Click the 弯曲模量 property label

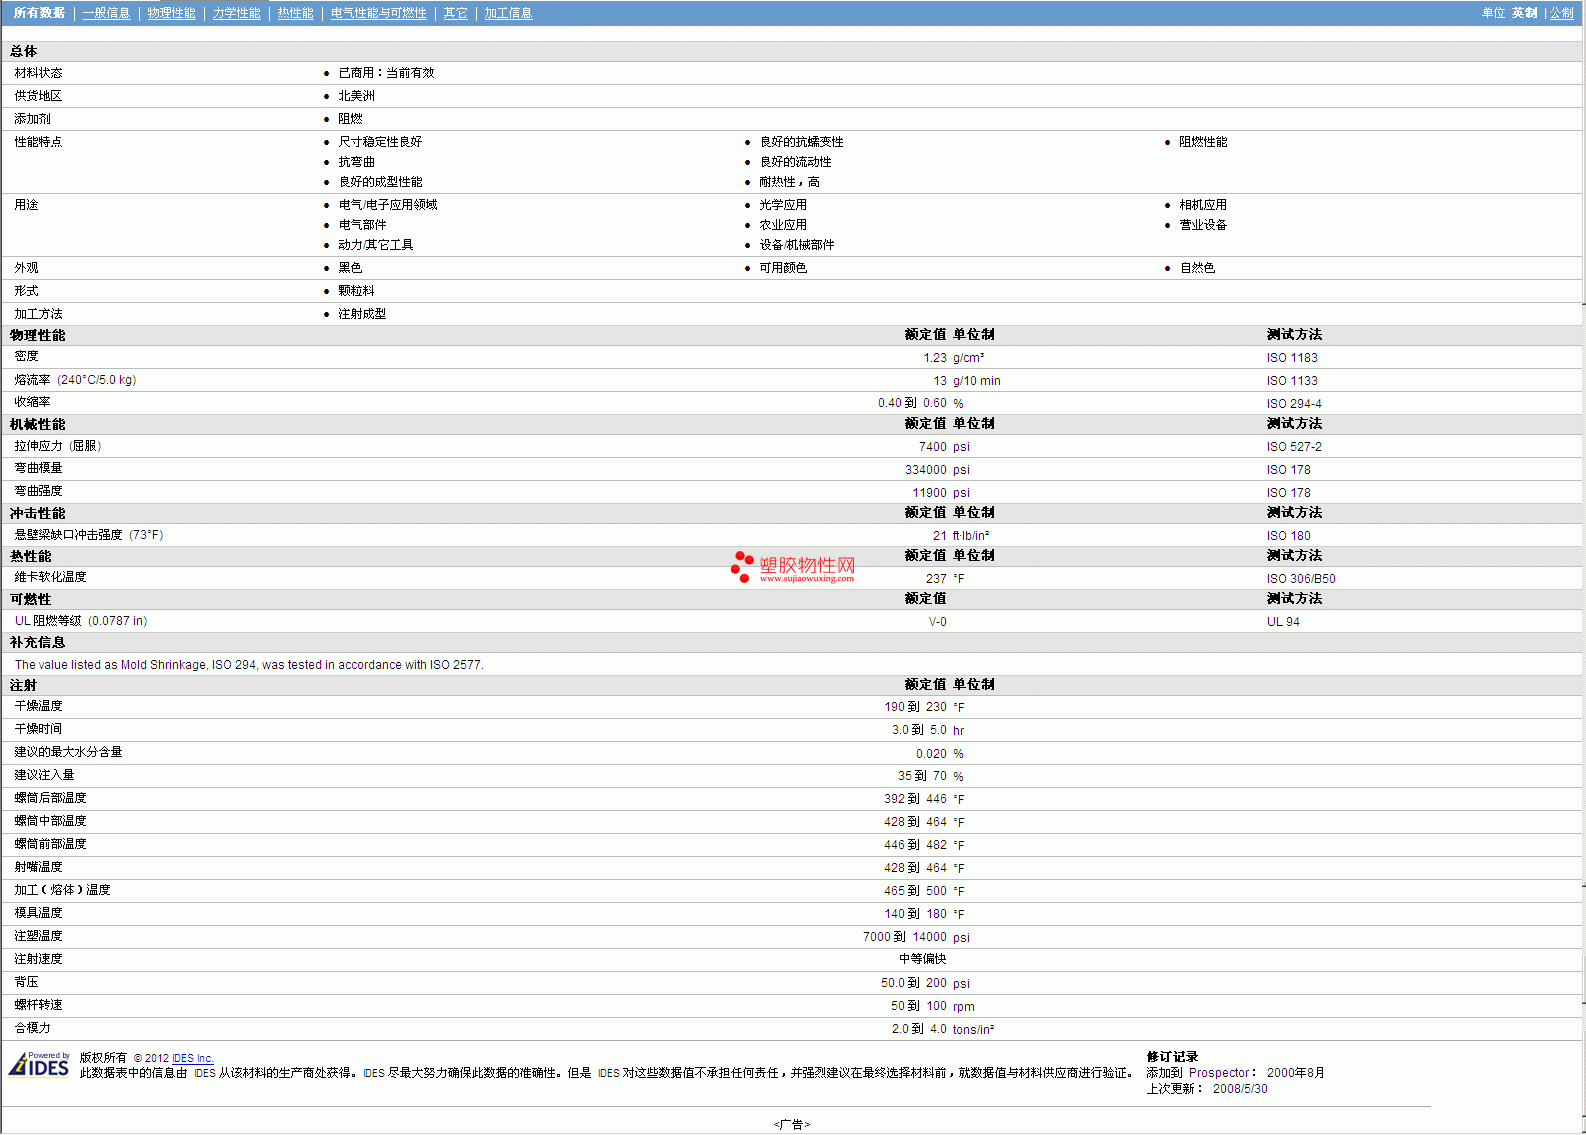[x=38, y=468]
